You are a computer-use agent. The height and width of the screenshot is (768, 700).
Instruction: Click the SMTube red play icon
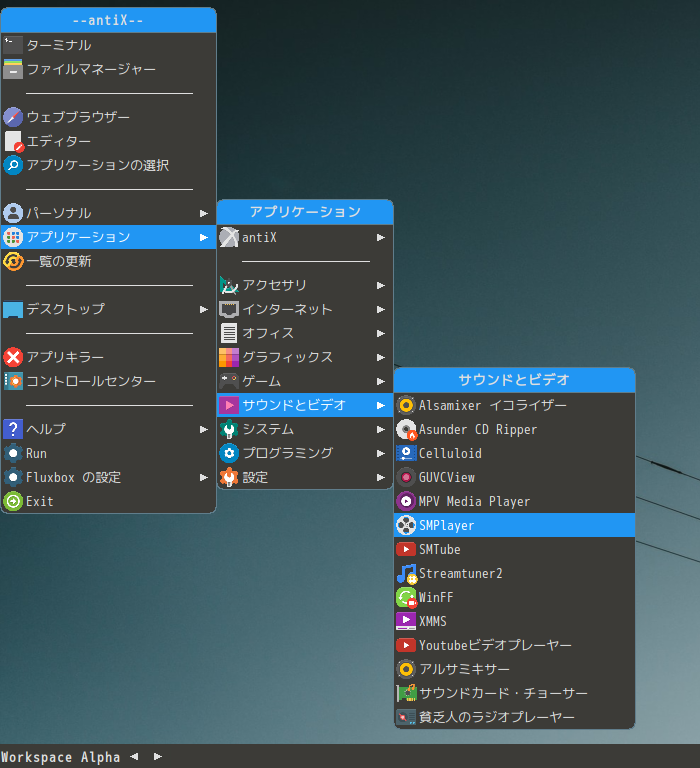pyautogui.click(x=406, y=549)
